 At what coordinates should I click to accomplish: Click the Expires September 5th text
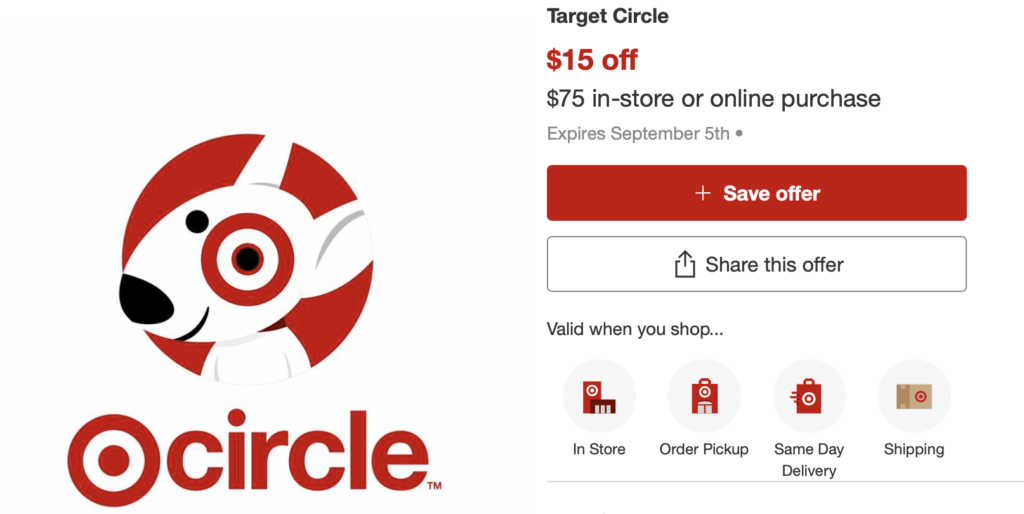click(638, 134)
